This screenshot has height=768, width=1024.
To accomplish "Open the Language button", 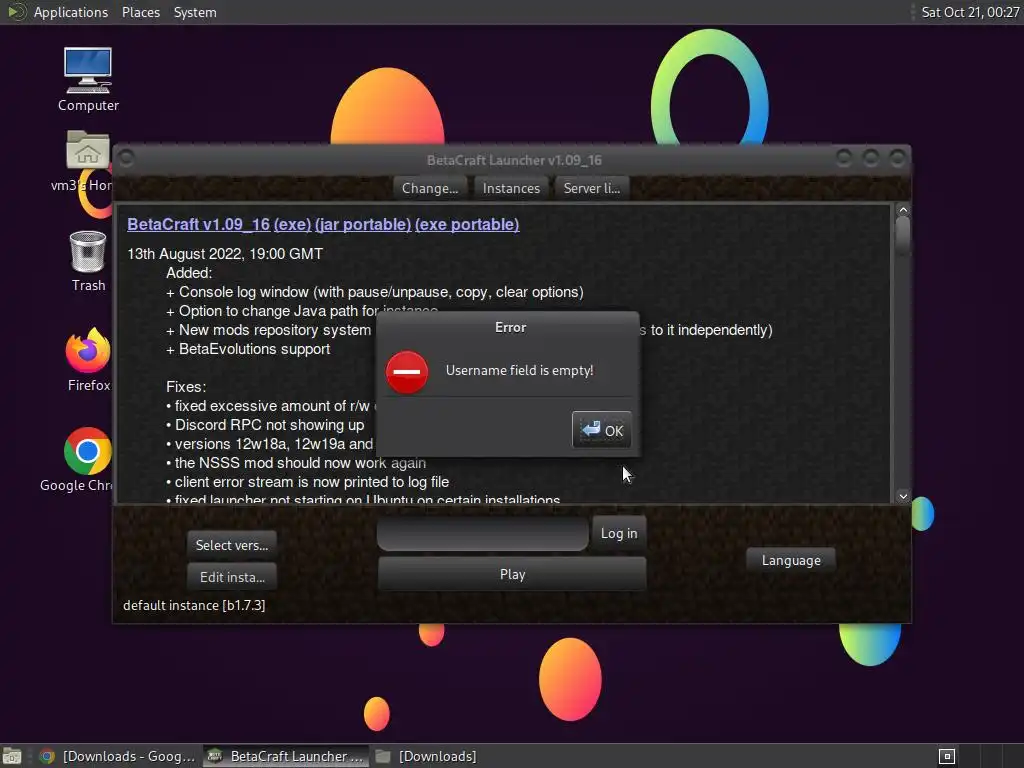I will (791, 560).
